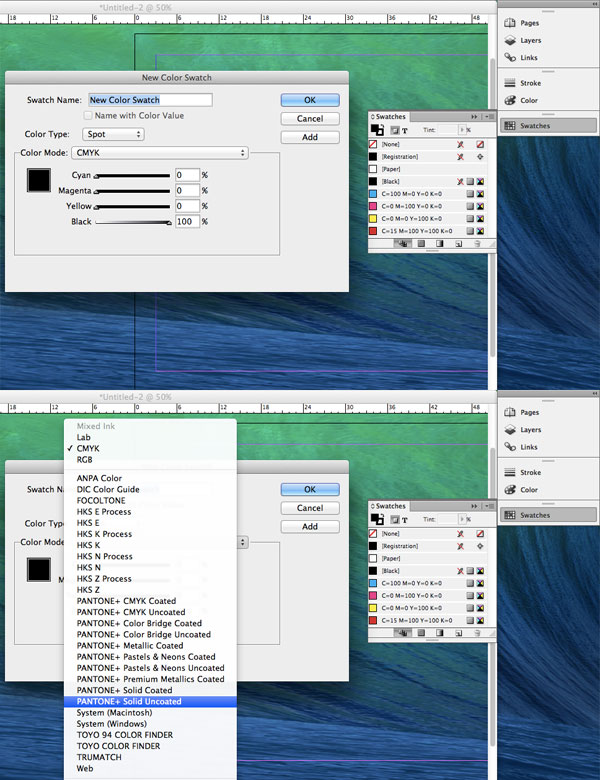600x780 pixels.
Task: Select TRUMATCH in the color mode list
Action: click(101, 757)
